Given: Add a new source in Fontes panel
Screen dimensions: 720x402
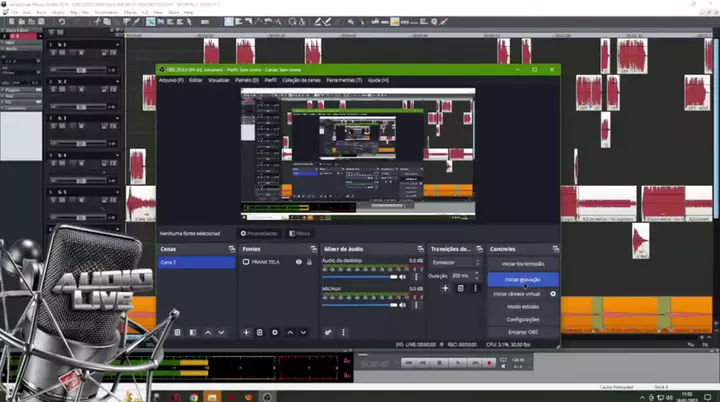Looking at the screenshot, I should [x=246, y=332].
